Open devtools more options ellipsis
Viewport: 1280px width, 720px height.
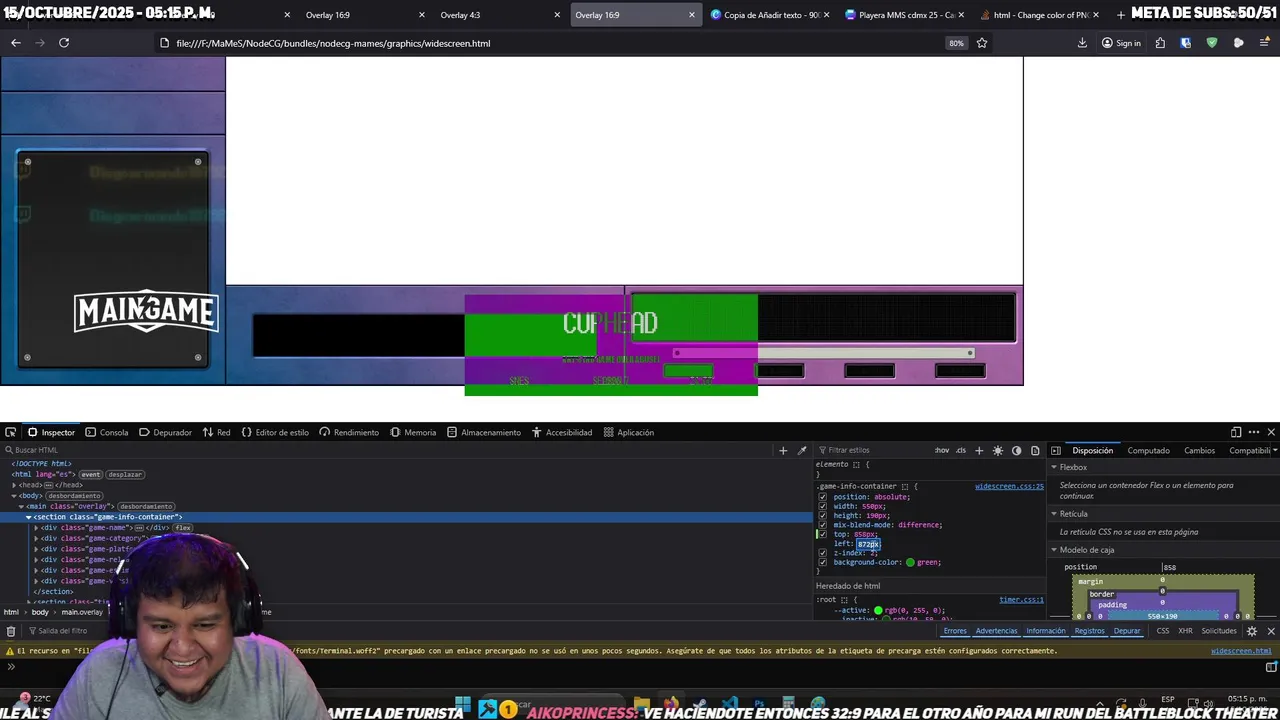[1254, 432]
